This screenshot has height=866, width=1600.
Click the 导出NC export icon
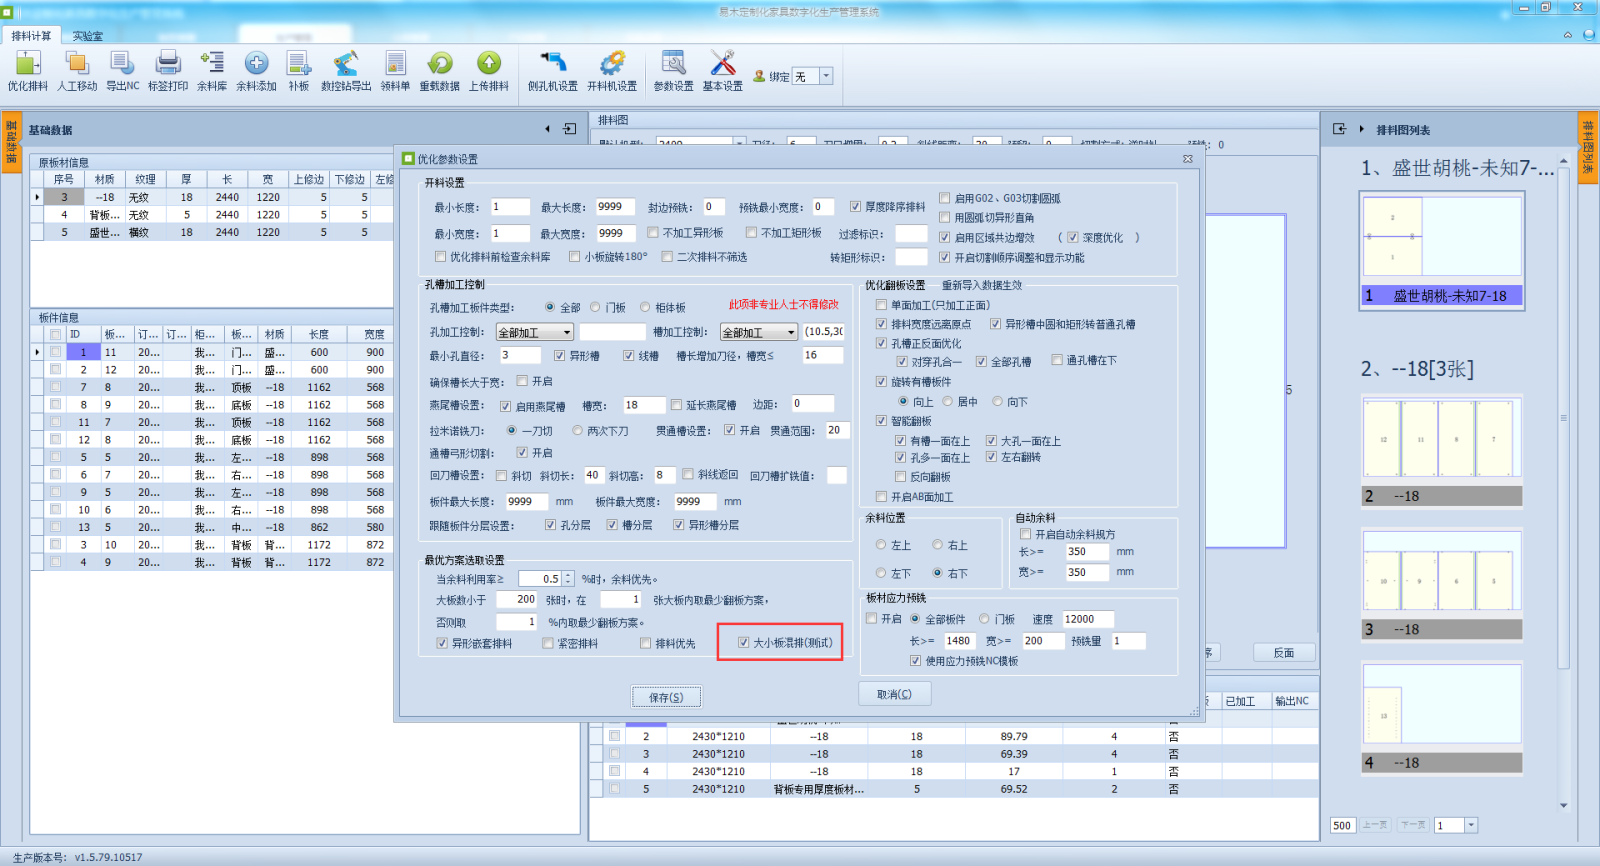pyautogui.click(x=122, y=65)
